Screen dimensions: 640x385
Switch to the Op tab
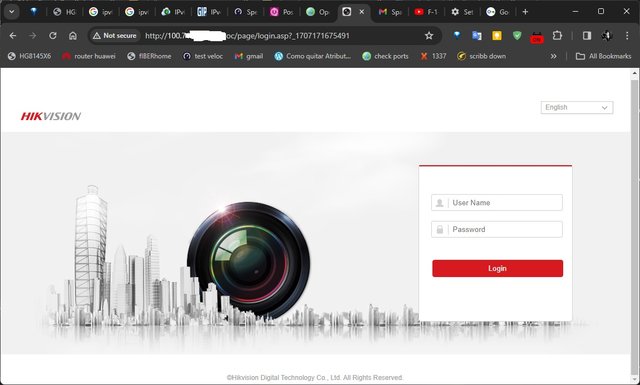pyautogui.click(x=318, y=12)
